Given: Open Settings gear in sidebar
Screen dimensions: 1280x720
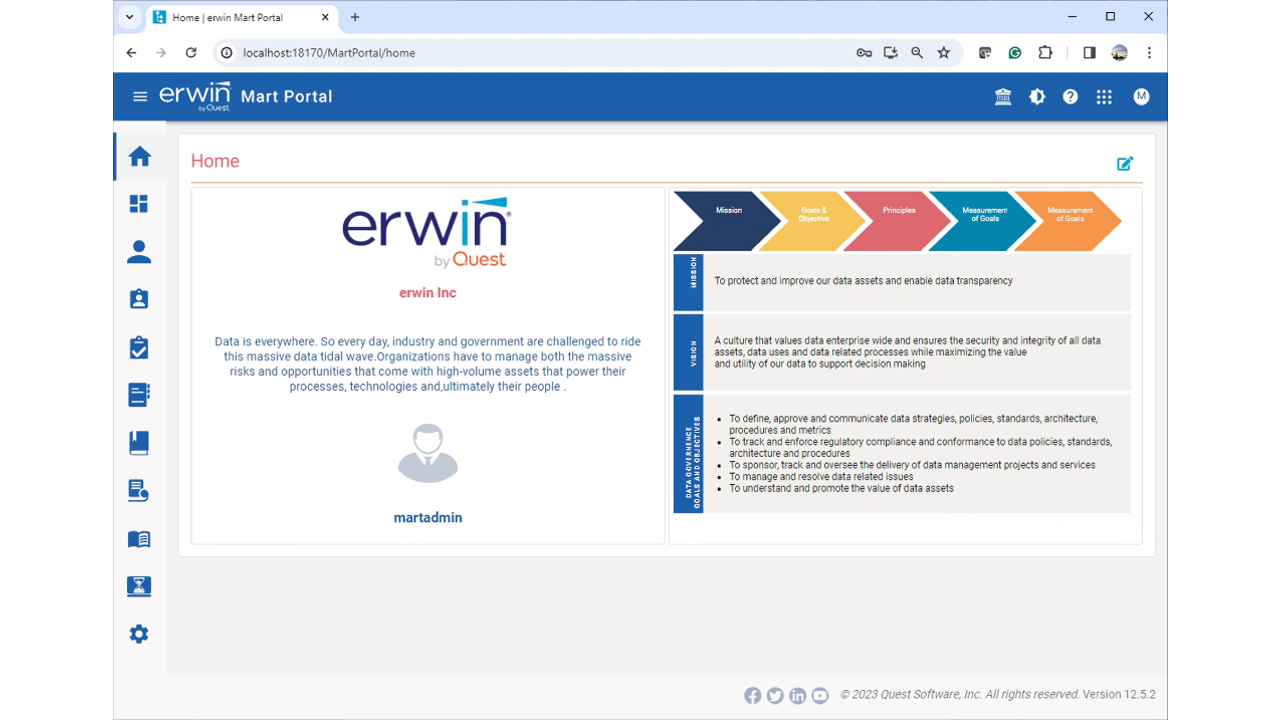Looking at the screenshot, I should click(x=139, y=634).
